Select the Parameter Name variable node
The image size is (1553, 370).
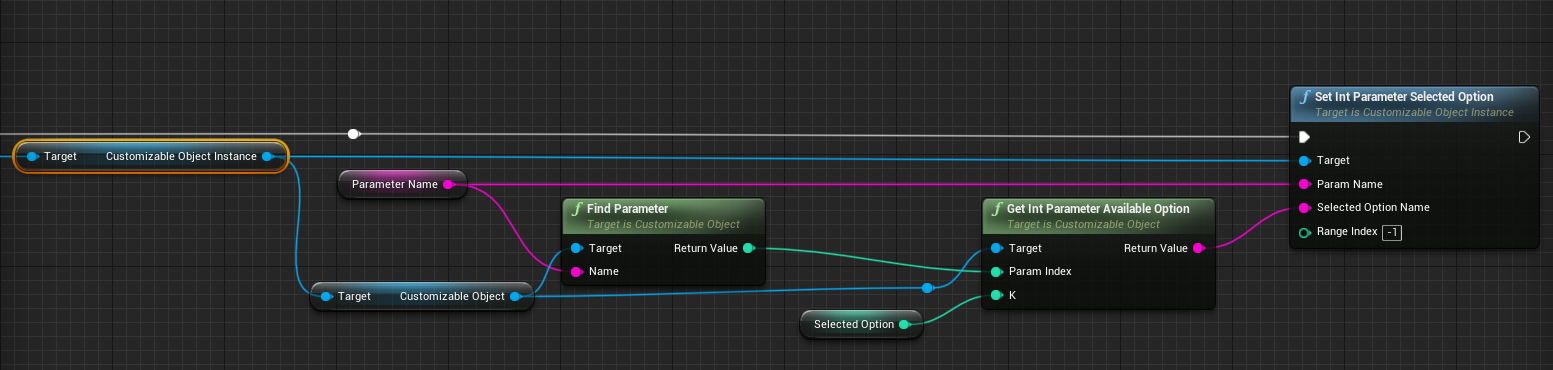pos(402,184)
